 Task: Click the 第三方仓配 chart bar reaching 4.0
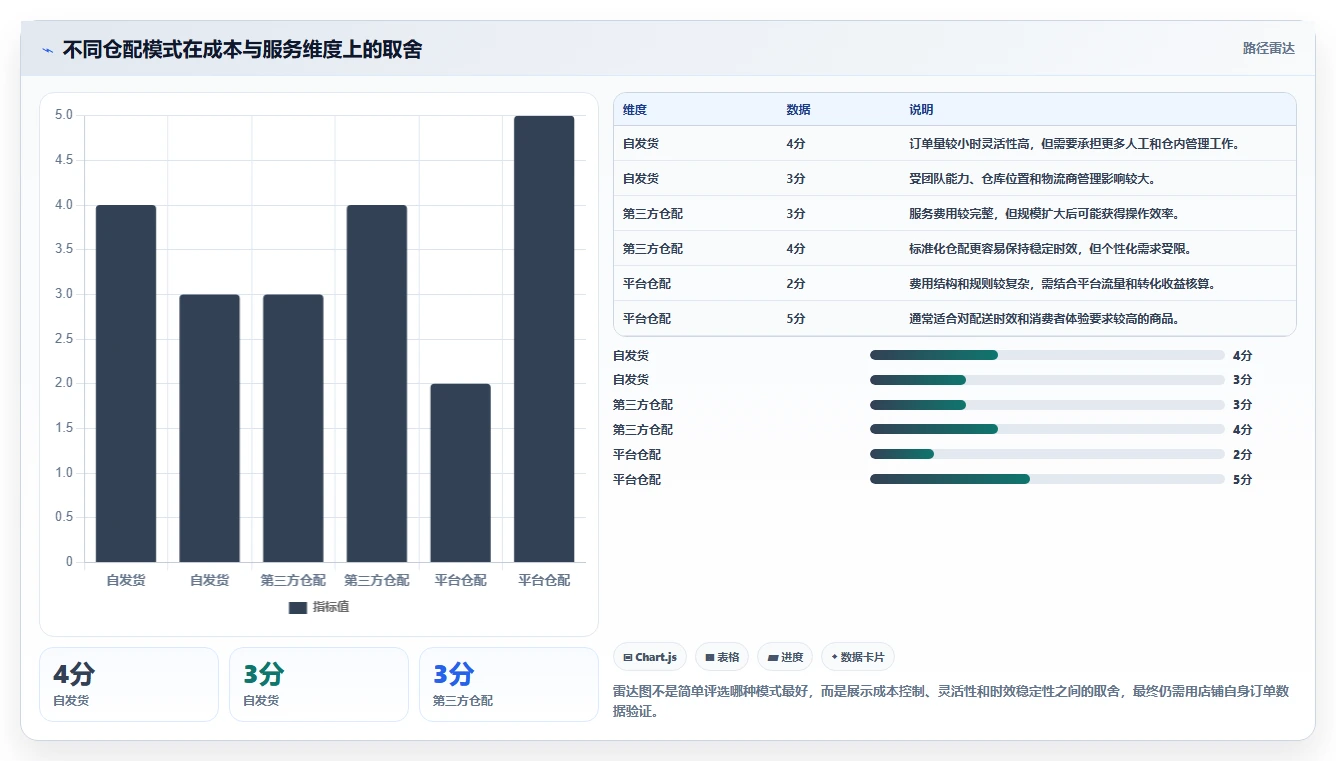click(x=377, y=383)
